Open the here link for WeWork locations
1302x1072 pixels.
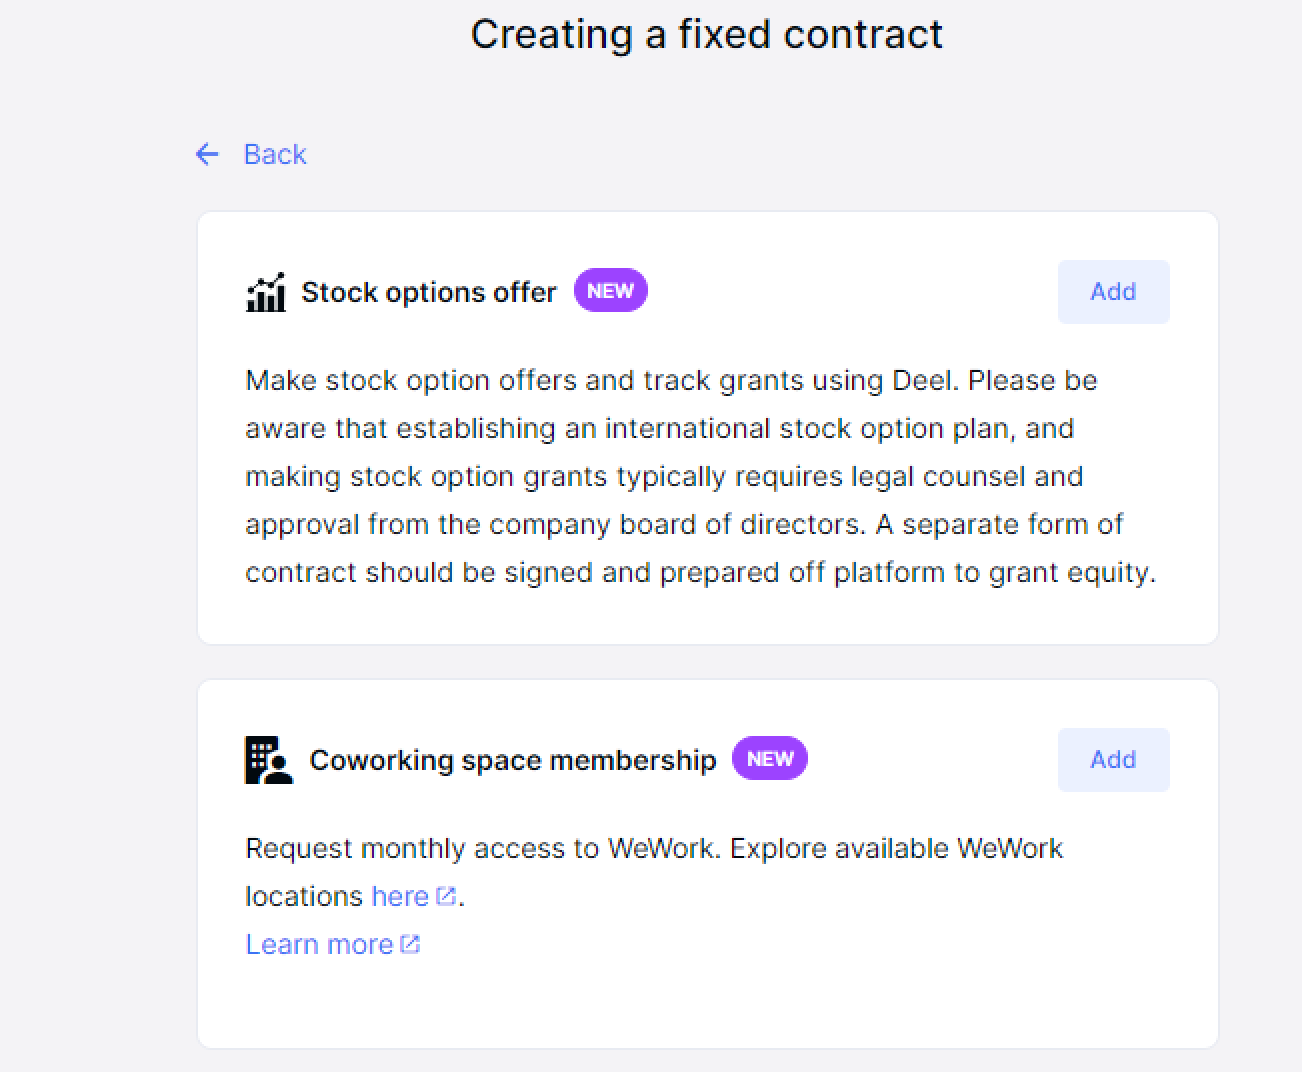coord(399,896)
